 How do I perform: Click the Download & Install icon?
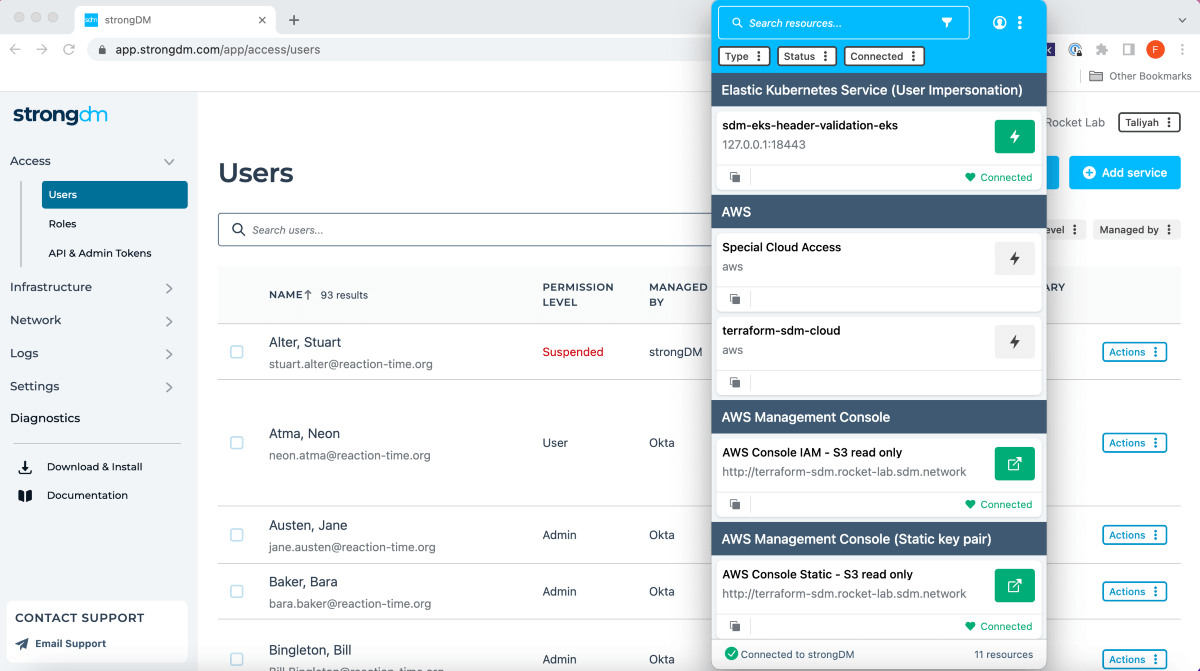coord(23,466)
